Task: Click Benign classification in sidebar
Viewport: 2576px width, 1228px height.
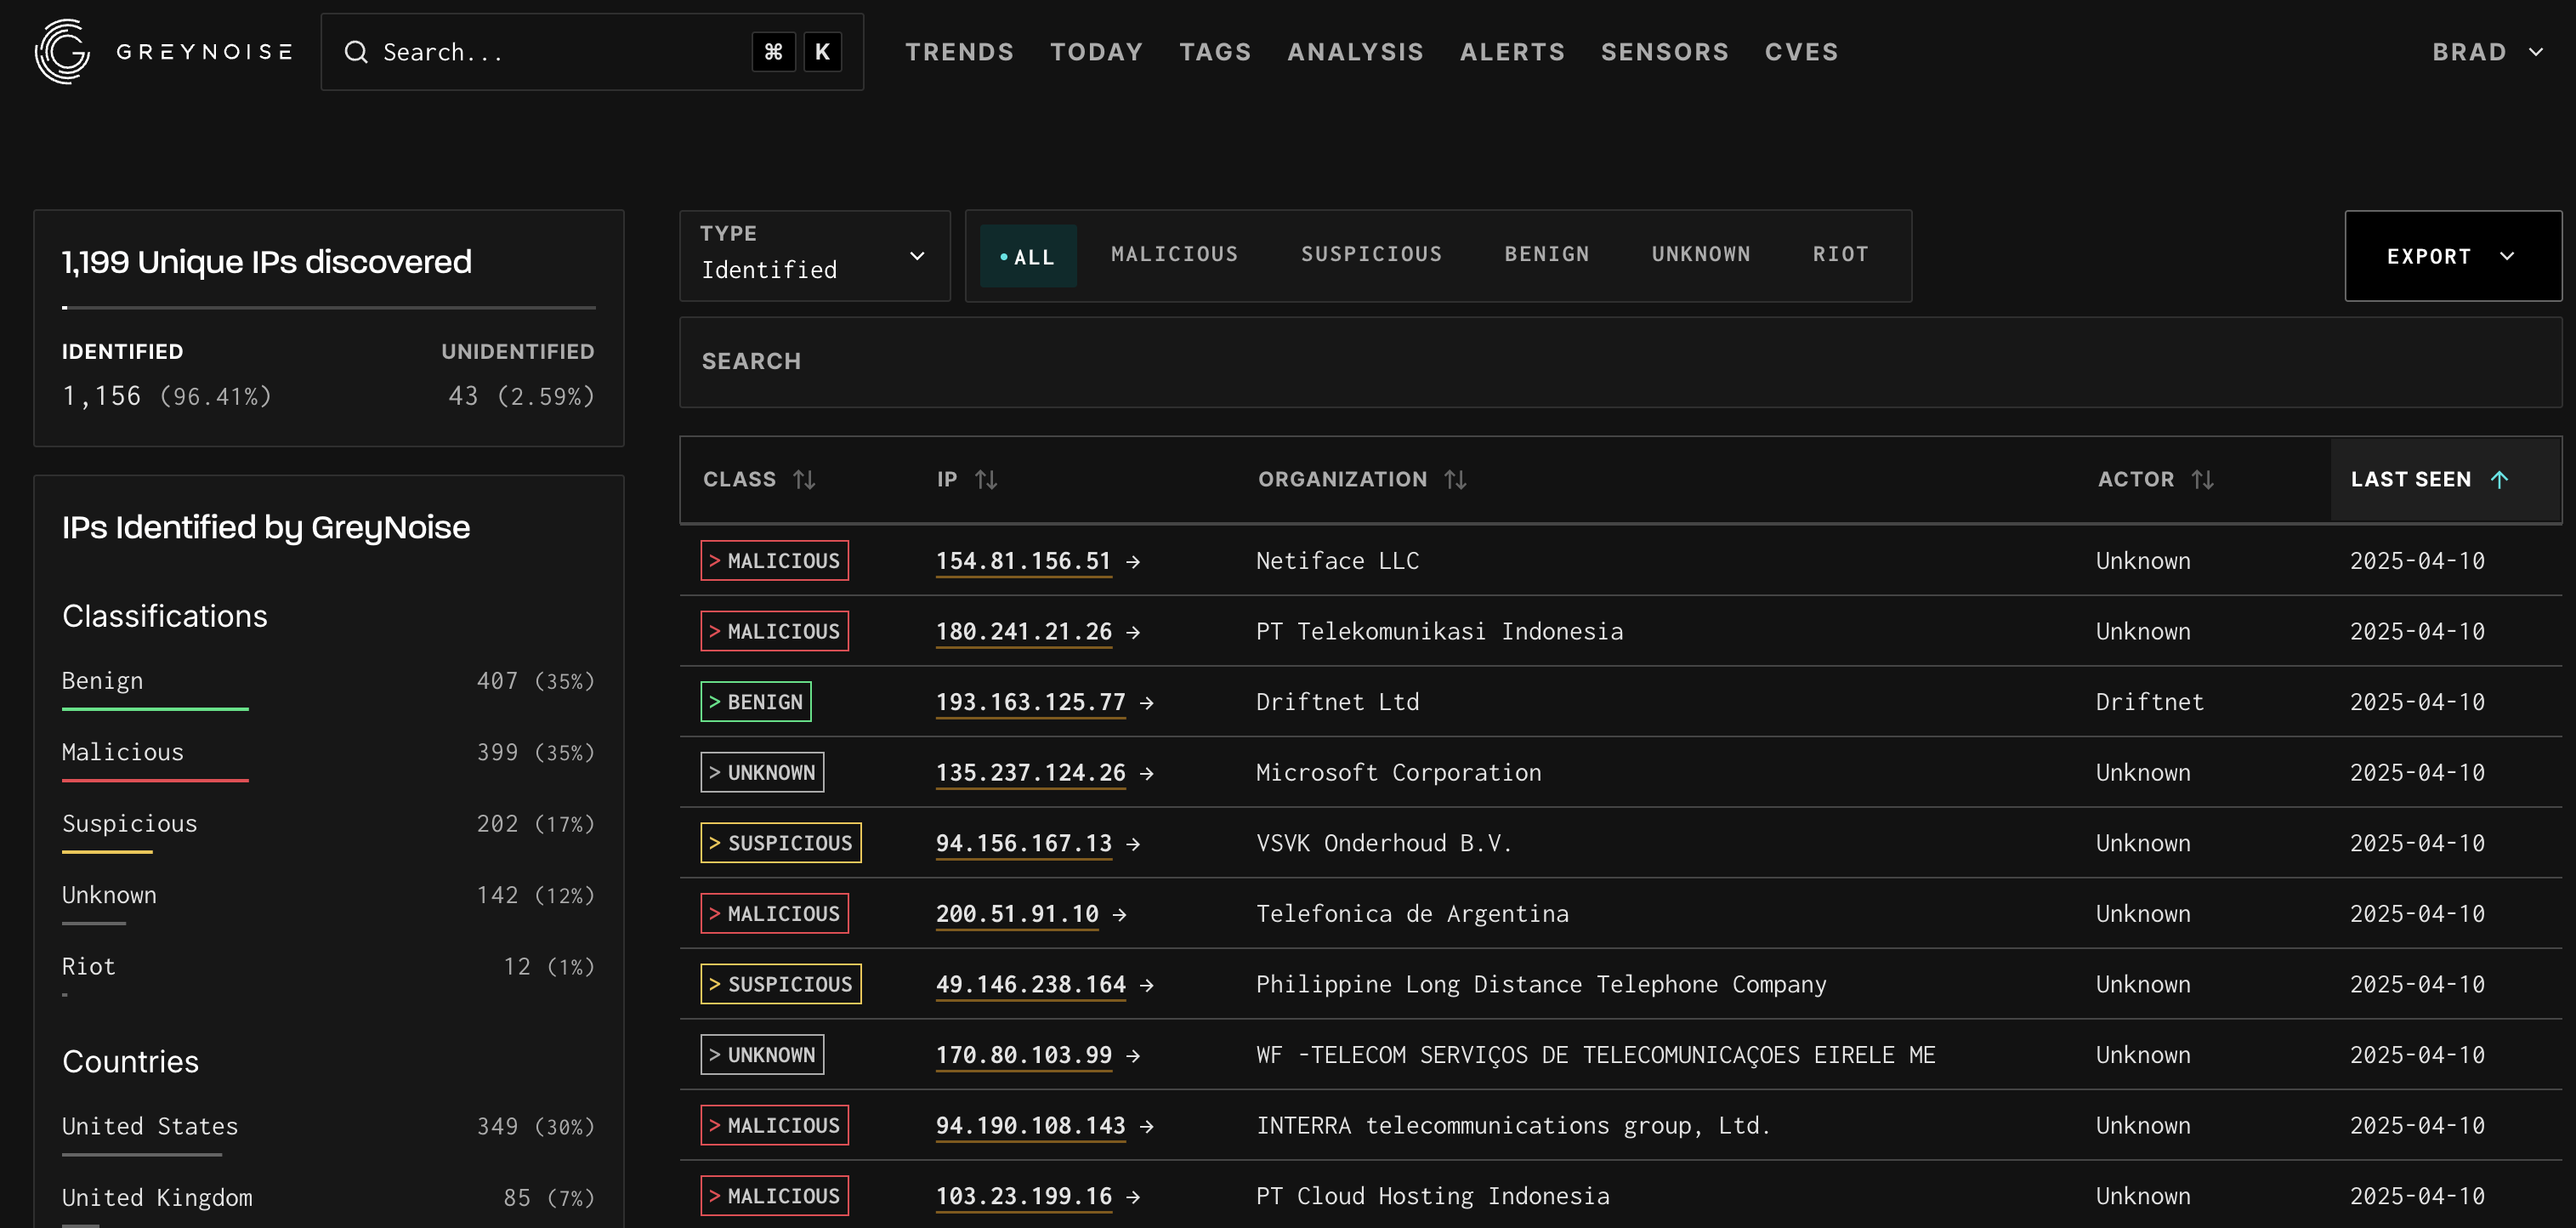Action: point(102,681)
